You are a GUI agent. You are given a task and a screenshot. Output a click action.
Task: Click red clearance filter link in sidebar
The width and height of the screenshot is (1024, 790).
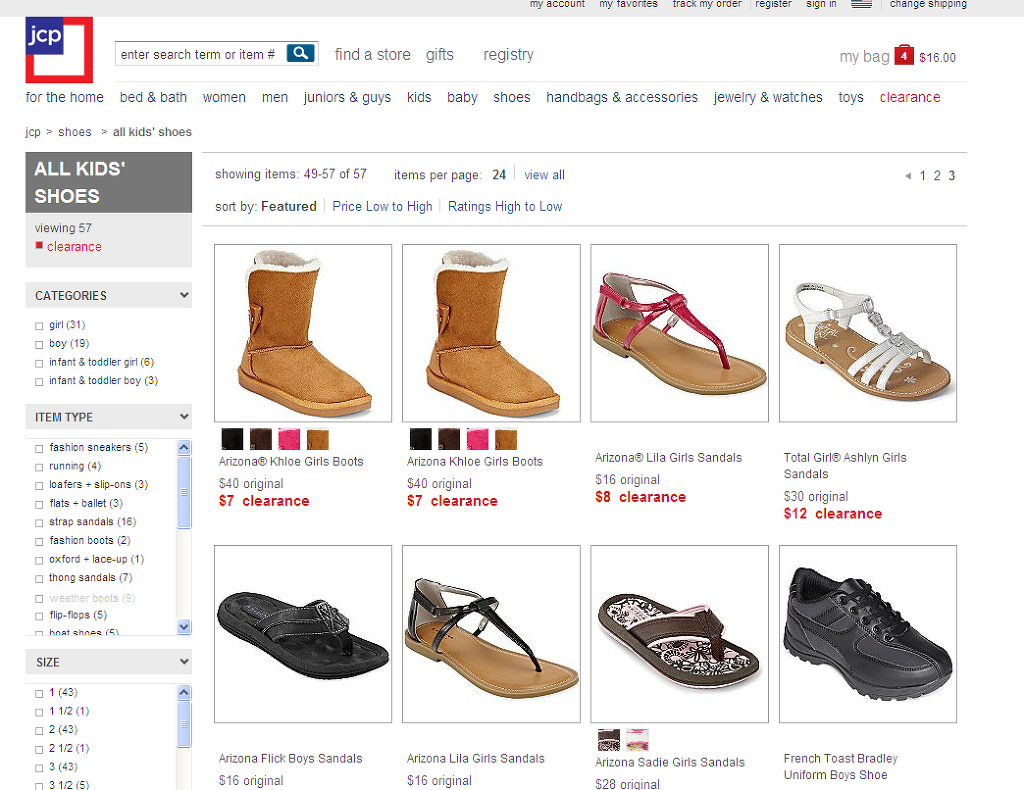74,247
